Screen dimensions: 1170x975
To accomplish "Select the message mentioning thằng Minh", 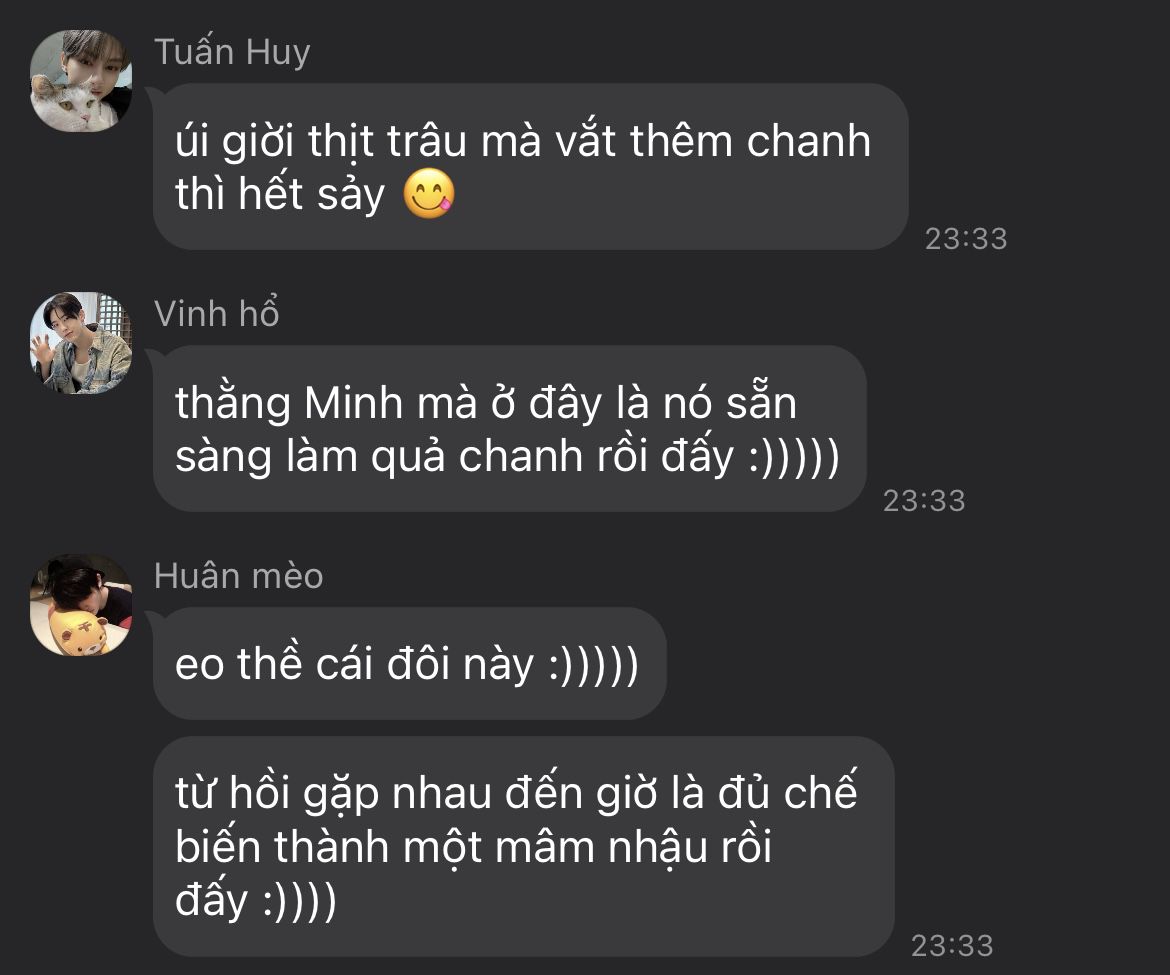I will tap(510, 428).
